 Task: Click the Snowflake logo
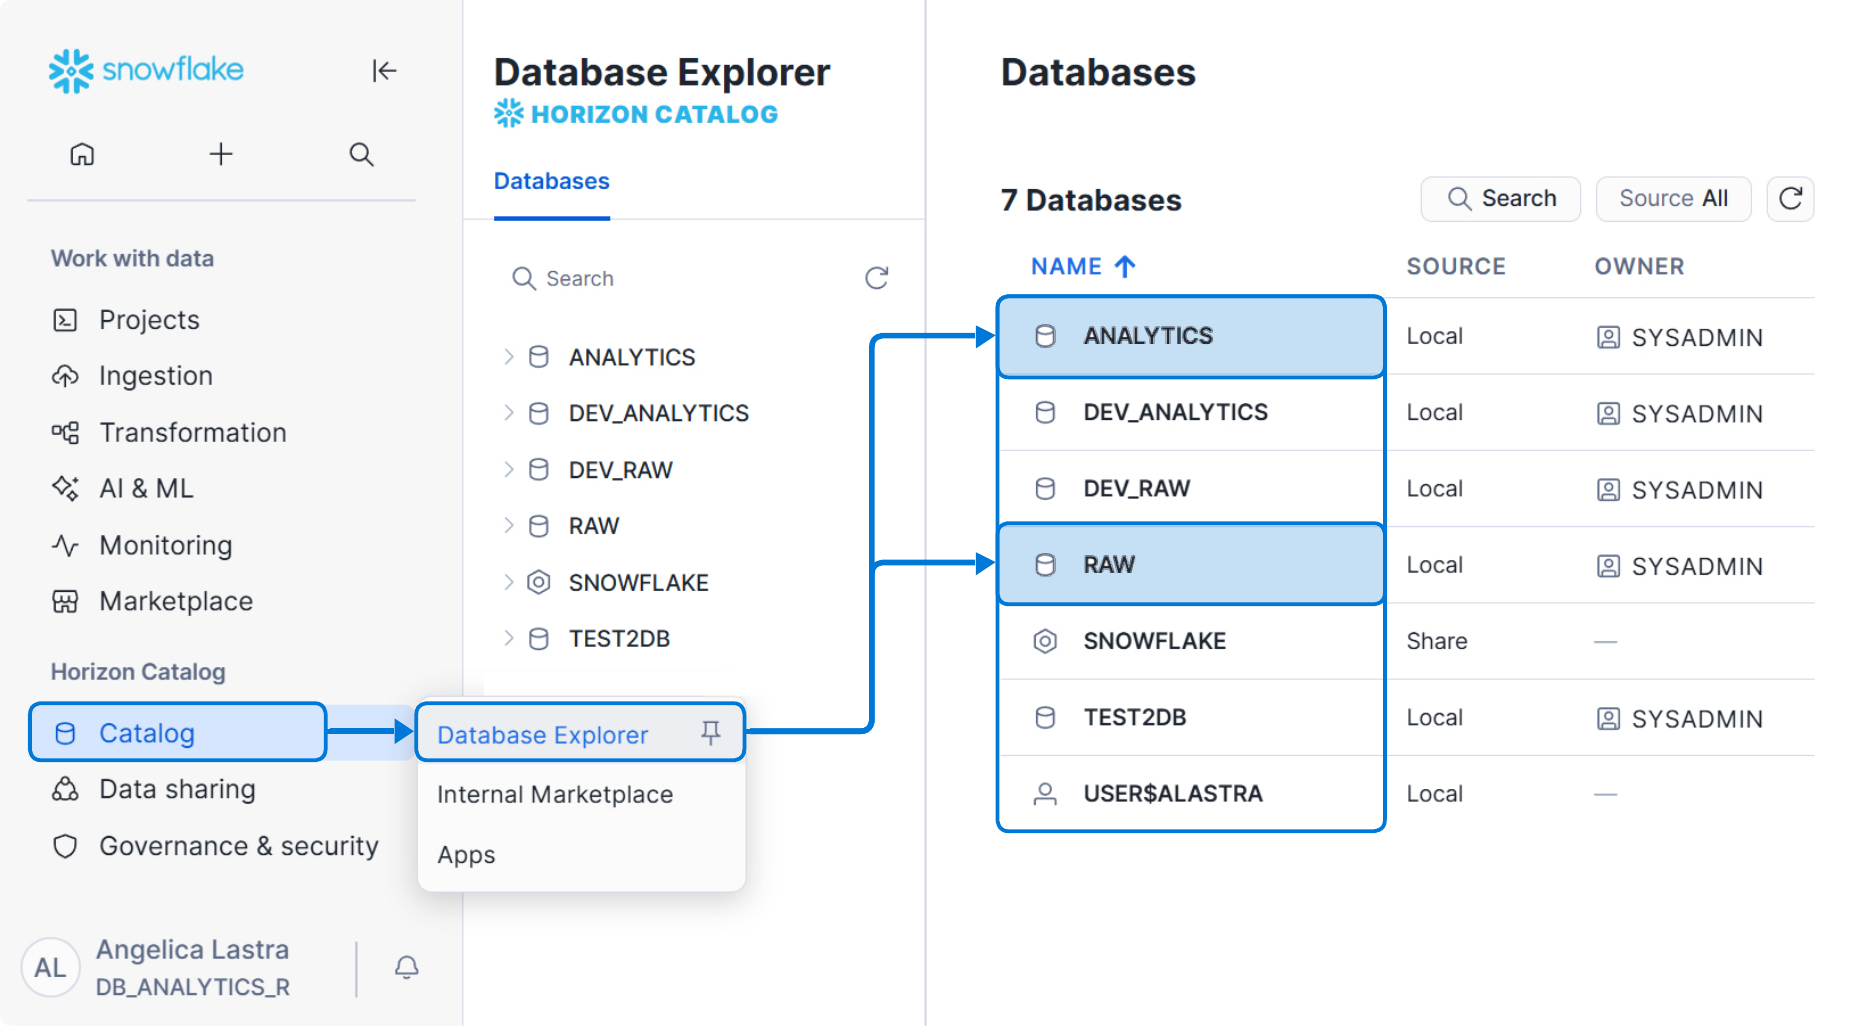point(146,70)
